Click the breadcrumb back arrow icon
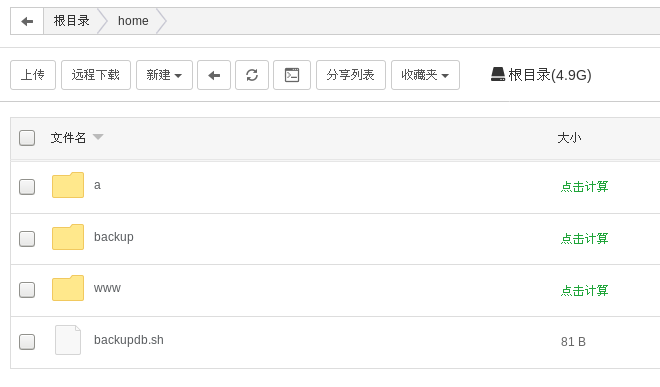Viewport: 660px width, 387px height. 27,21
